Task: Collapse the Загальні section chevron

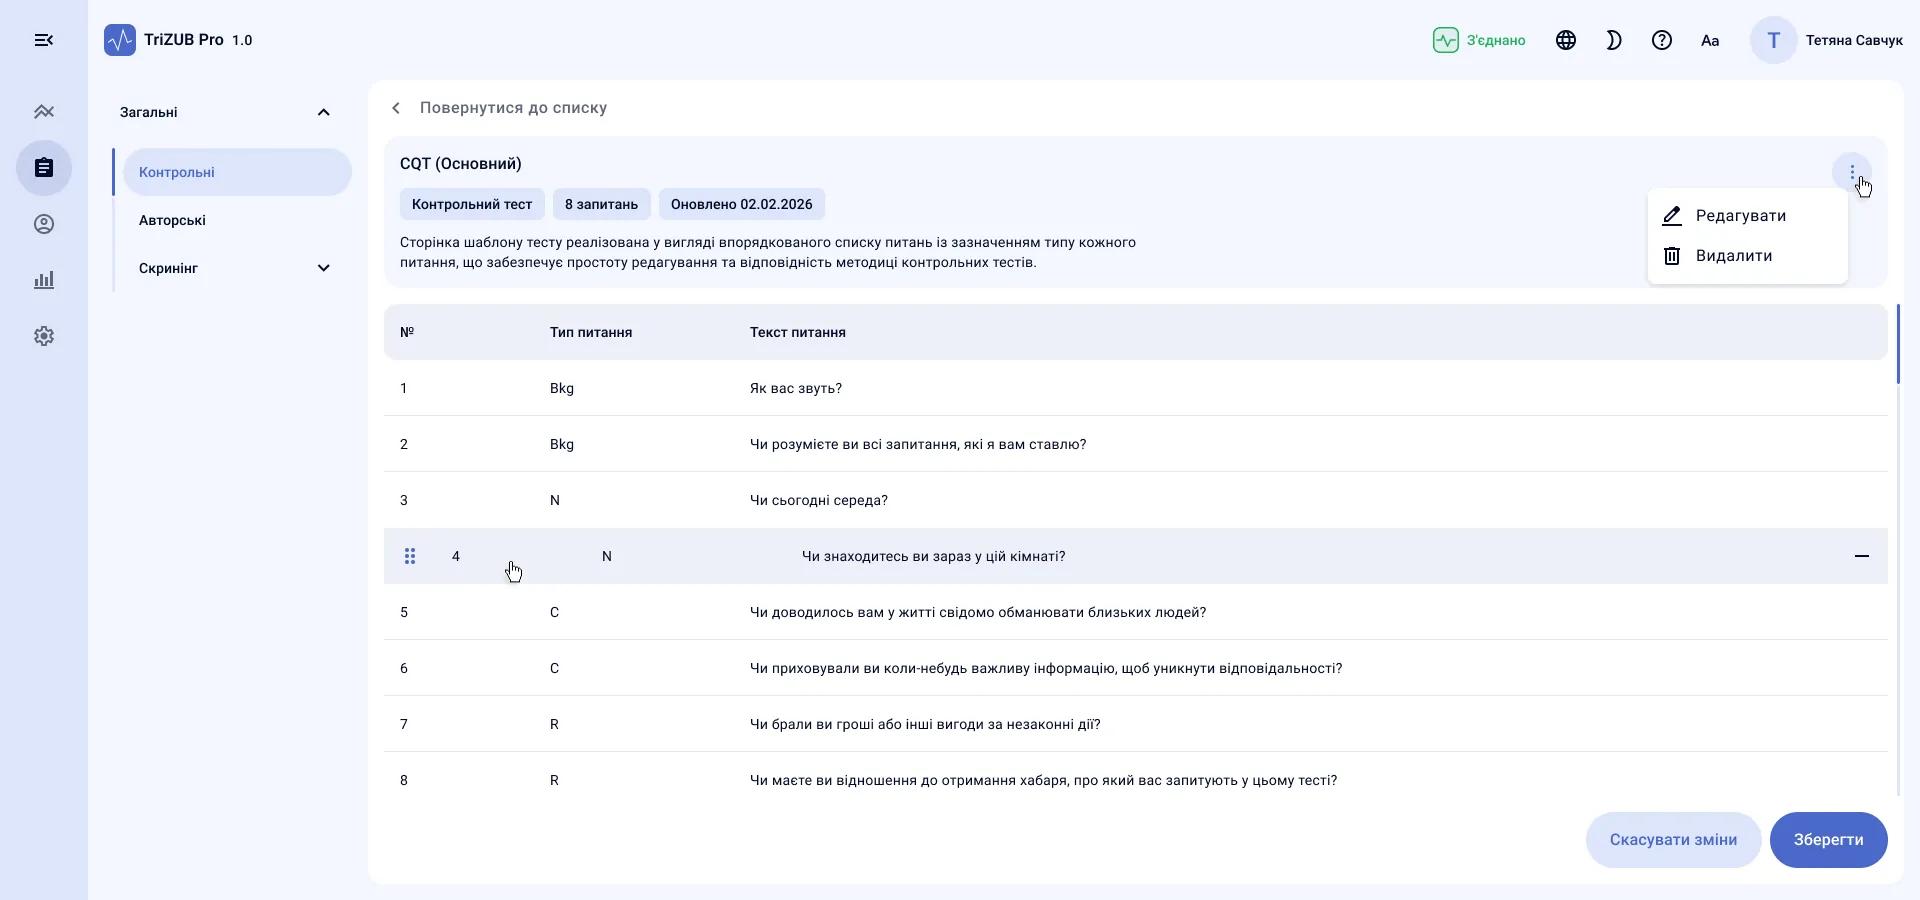Action: coord(324,112)
